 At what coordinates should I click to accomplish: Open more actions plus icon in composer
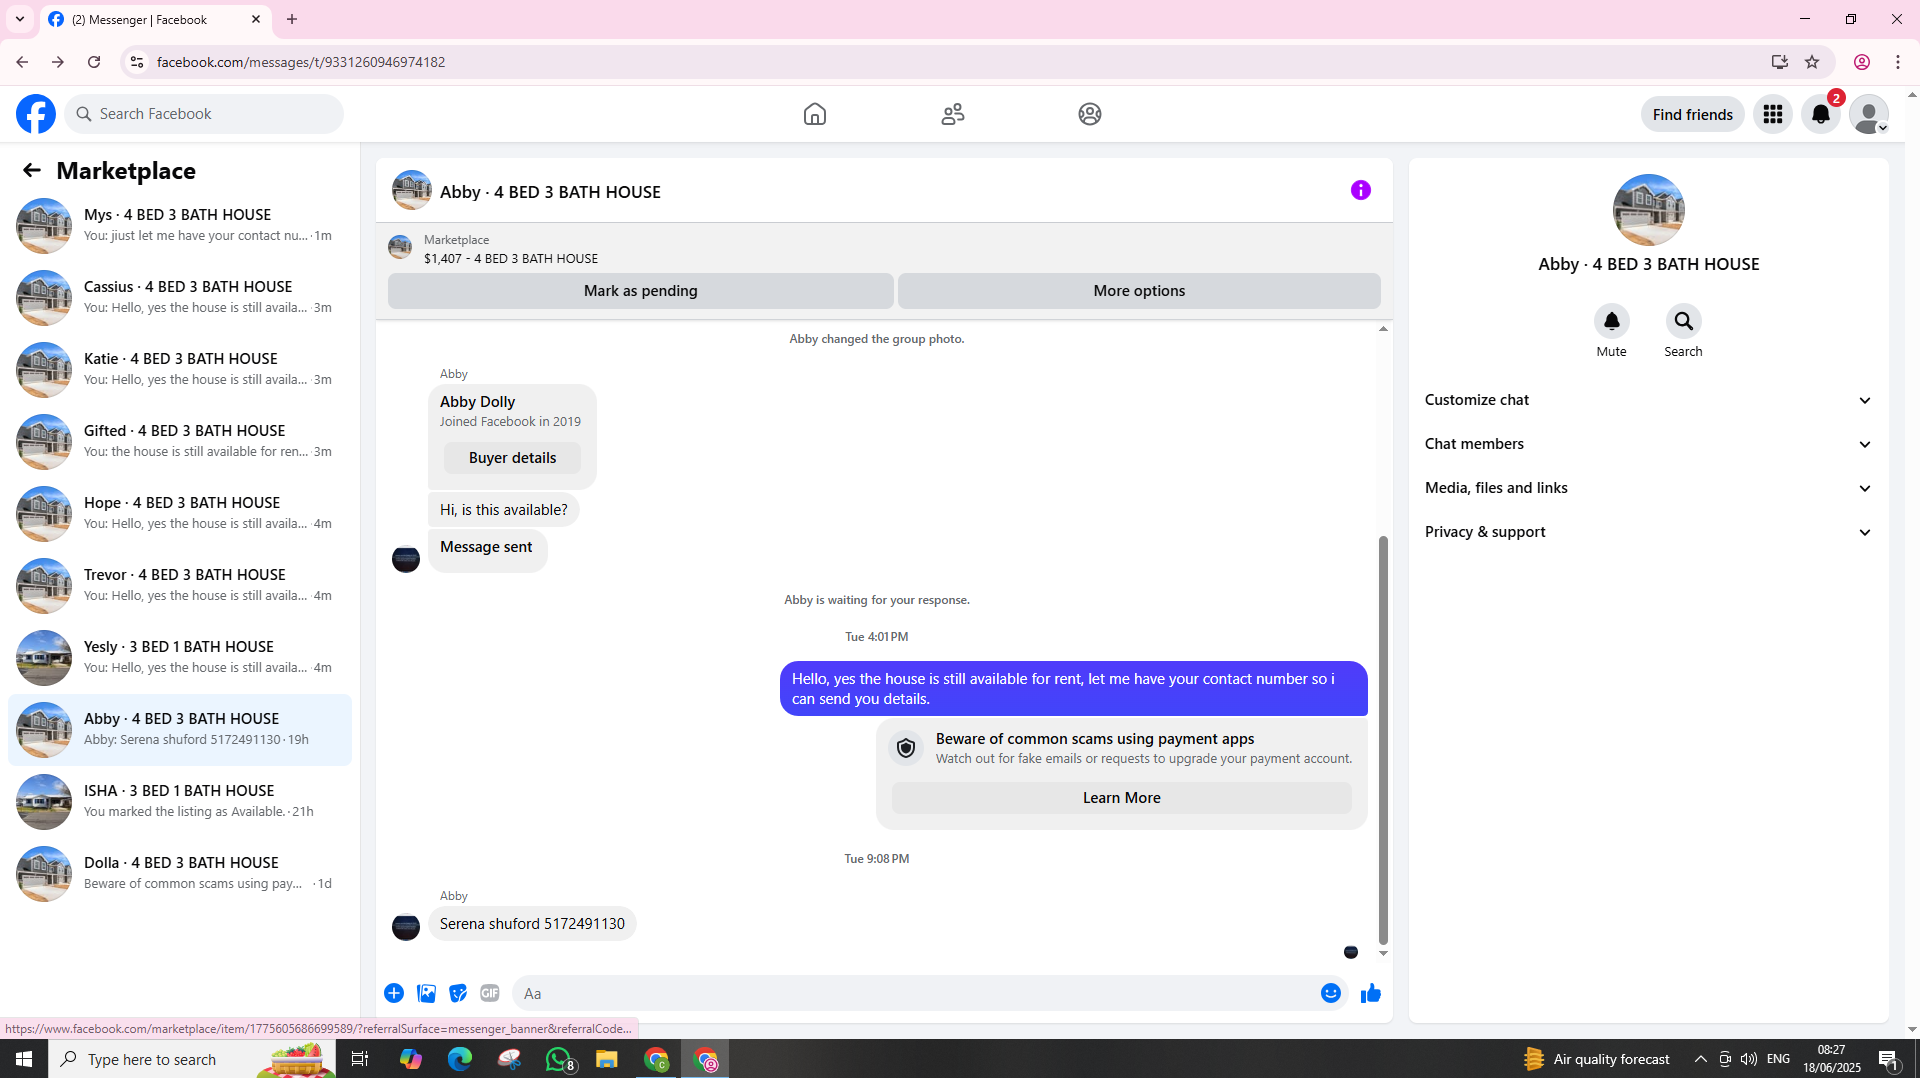394,993
